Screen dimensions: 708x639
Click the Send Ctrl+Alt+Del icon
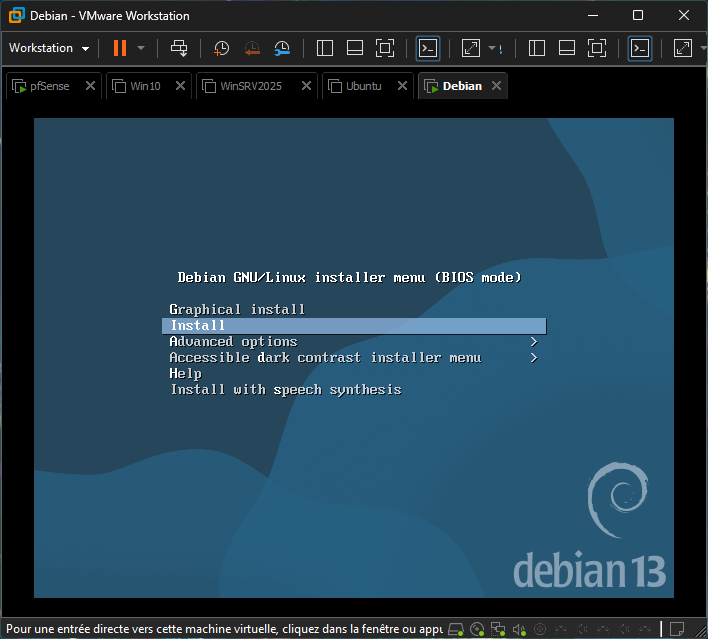pos(179,48)
